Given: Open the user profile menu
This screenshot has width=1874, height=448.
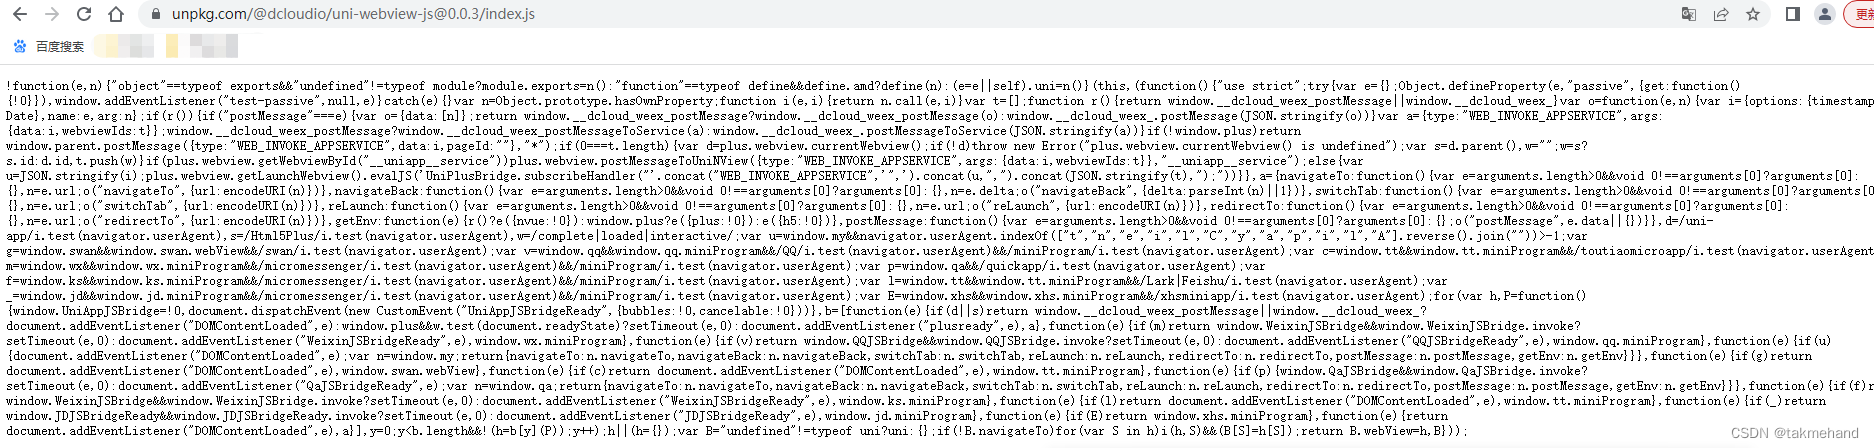Looking at the screenshot, I should pyautogui.click(x=1825, y=14).
